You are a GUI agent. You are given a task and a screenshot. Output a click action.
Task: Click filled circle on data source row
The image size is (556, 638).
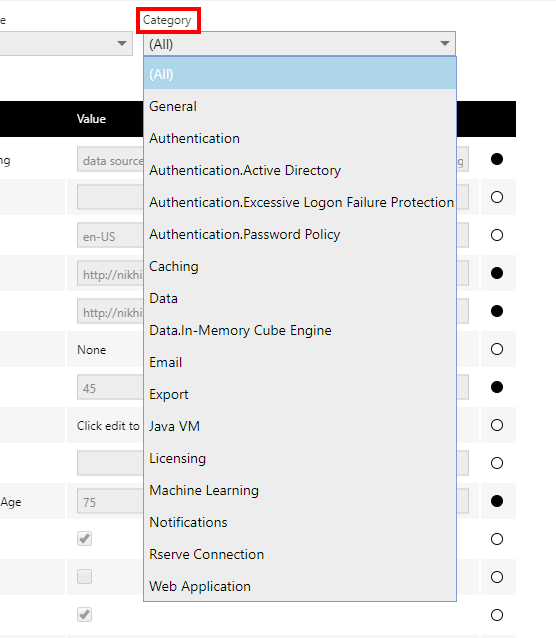[497, 159]
